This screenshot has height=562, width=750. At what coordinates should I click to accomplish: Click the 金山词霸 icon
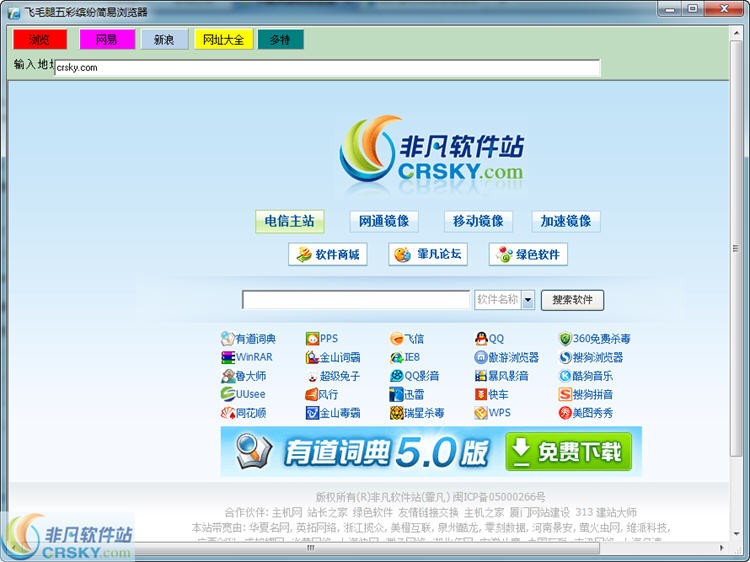(x=312, y=357)
